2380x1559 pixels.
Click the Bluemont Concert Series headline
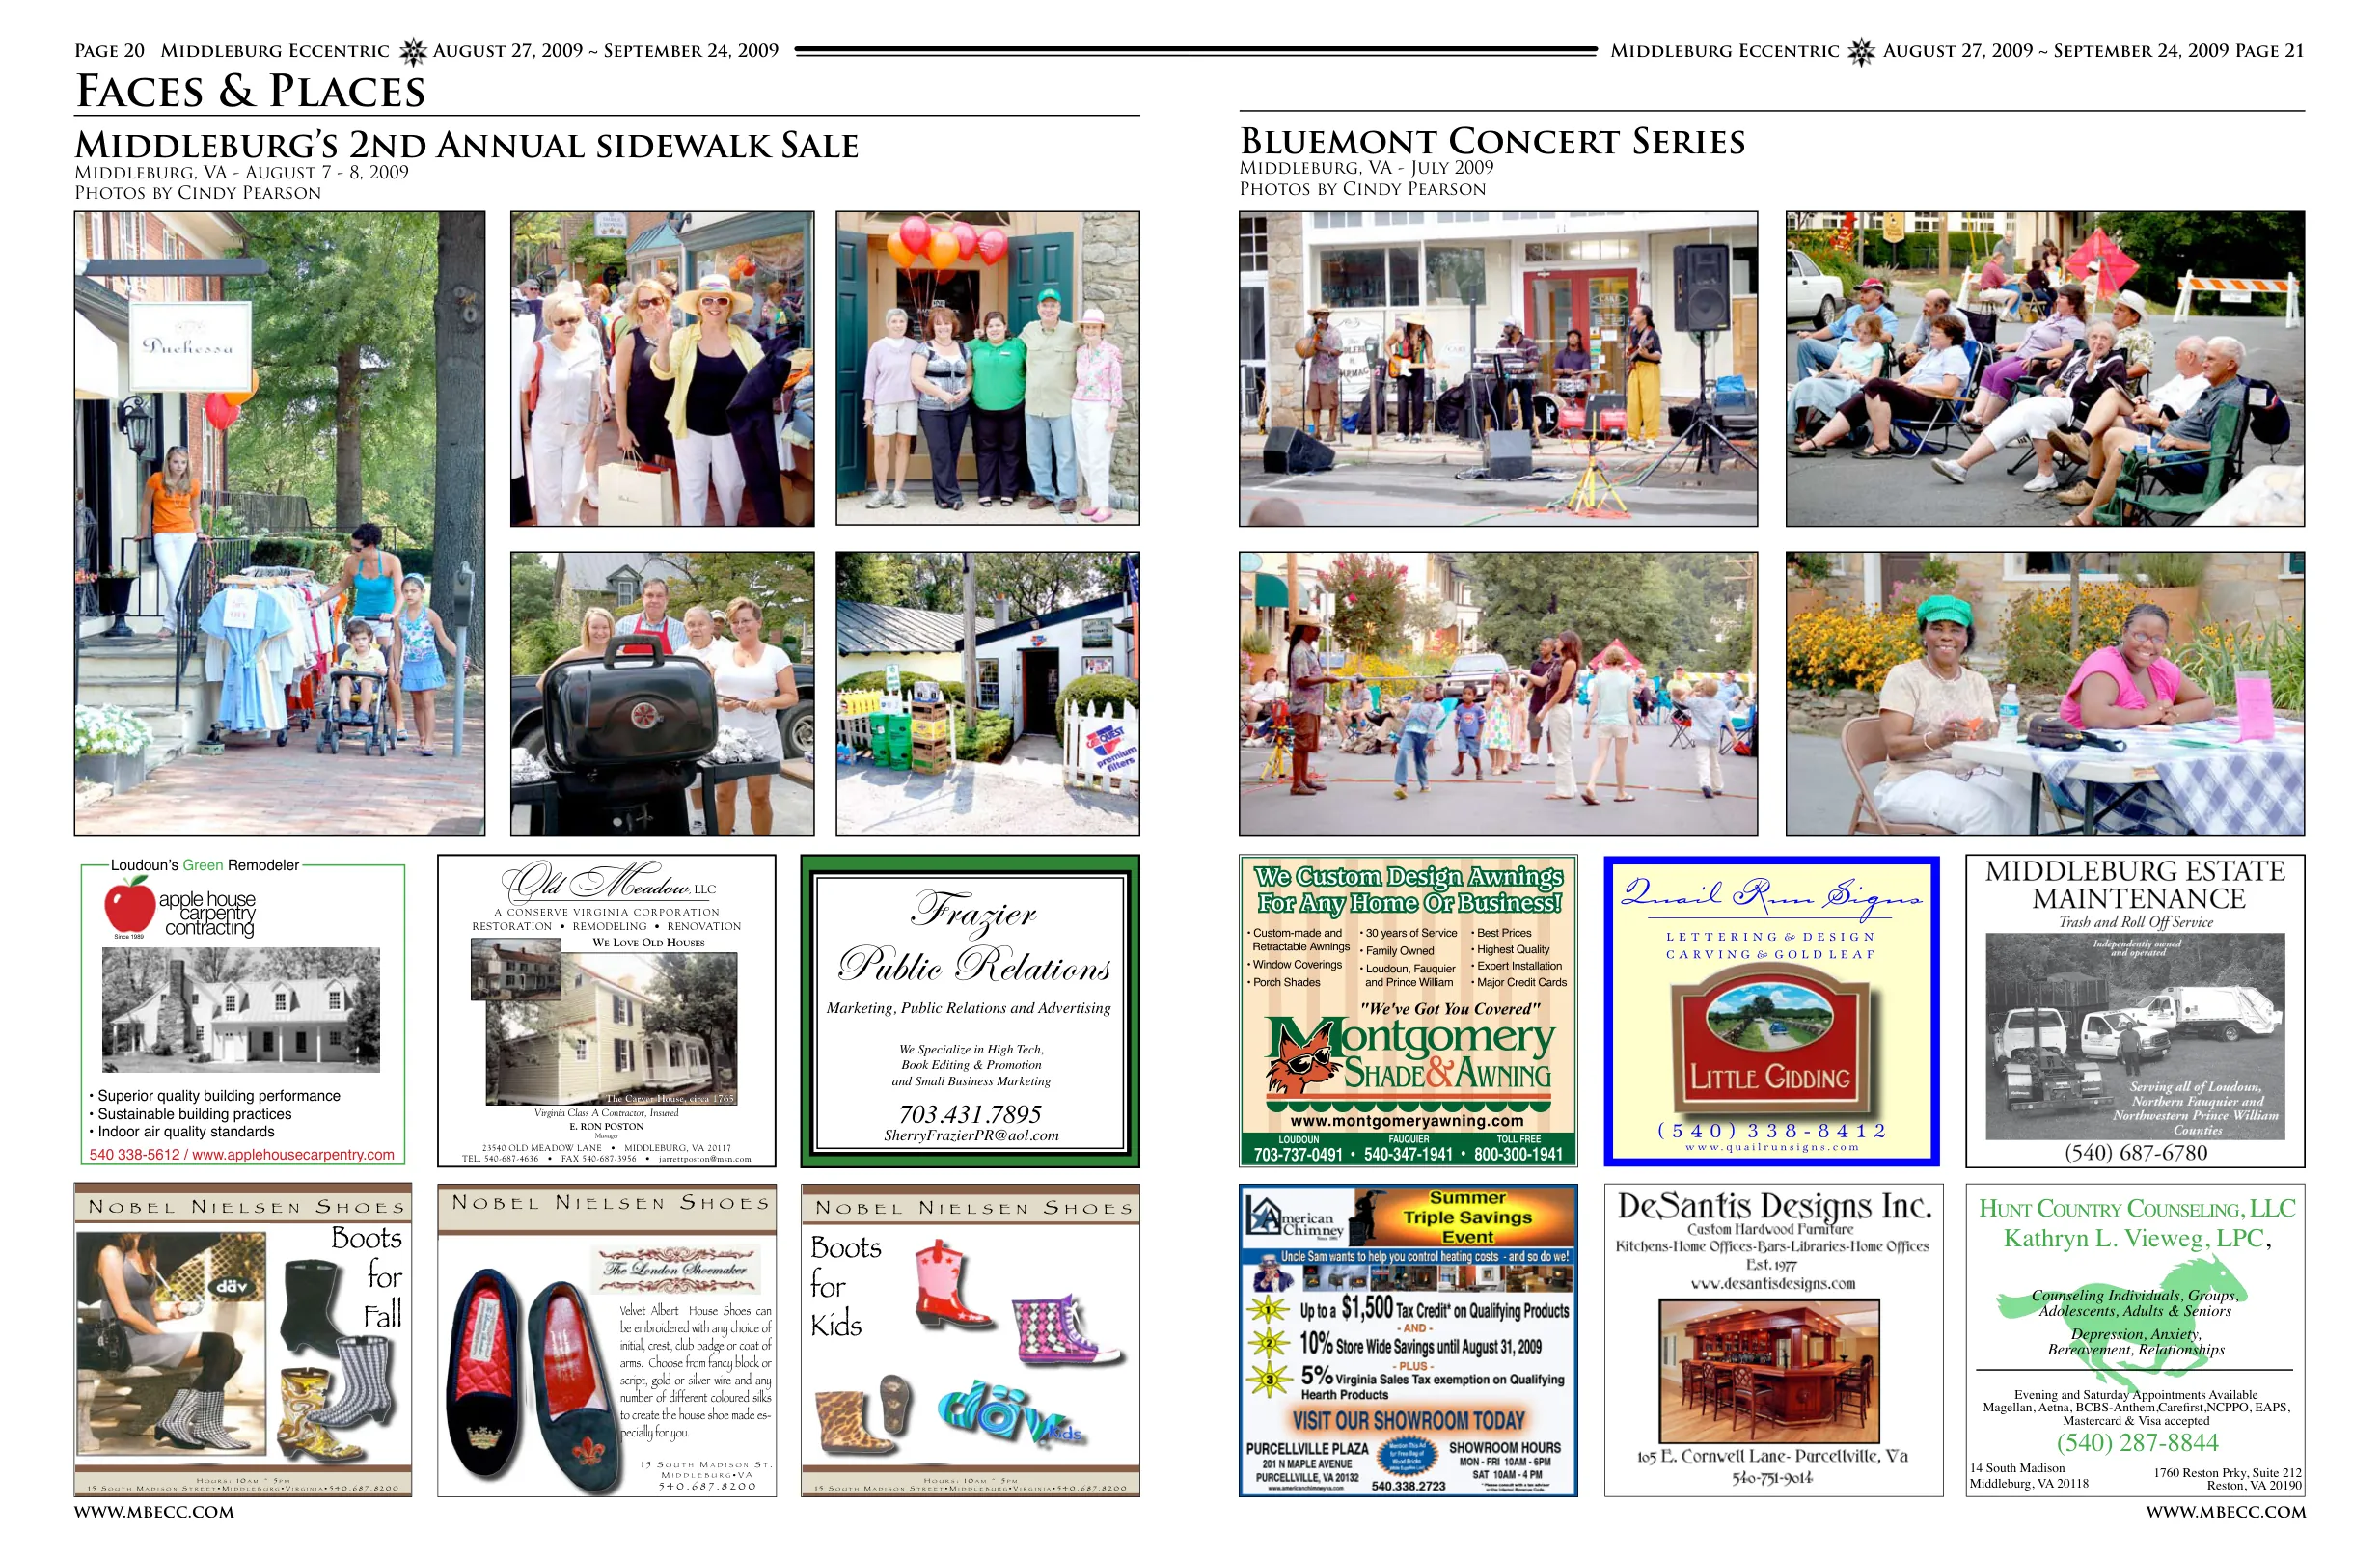(1492, 142)
